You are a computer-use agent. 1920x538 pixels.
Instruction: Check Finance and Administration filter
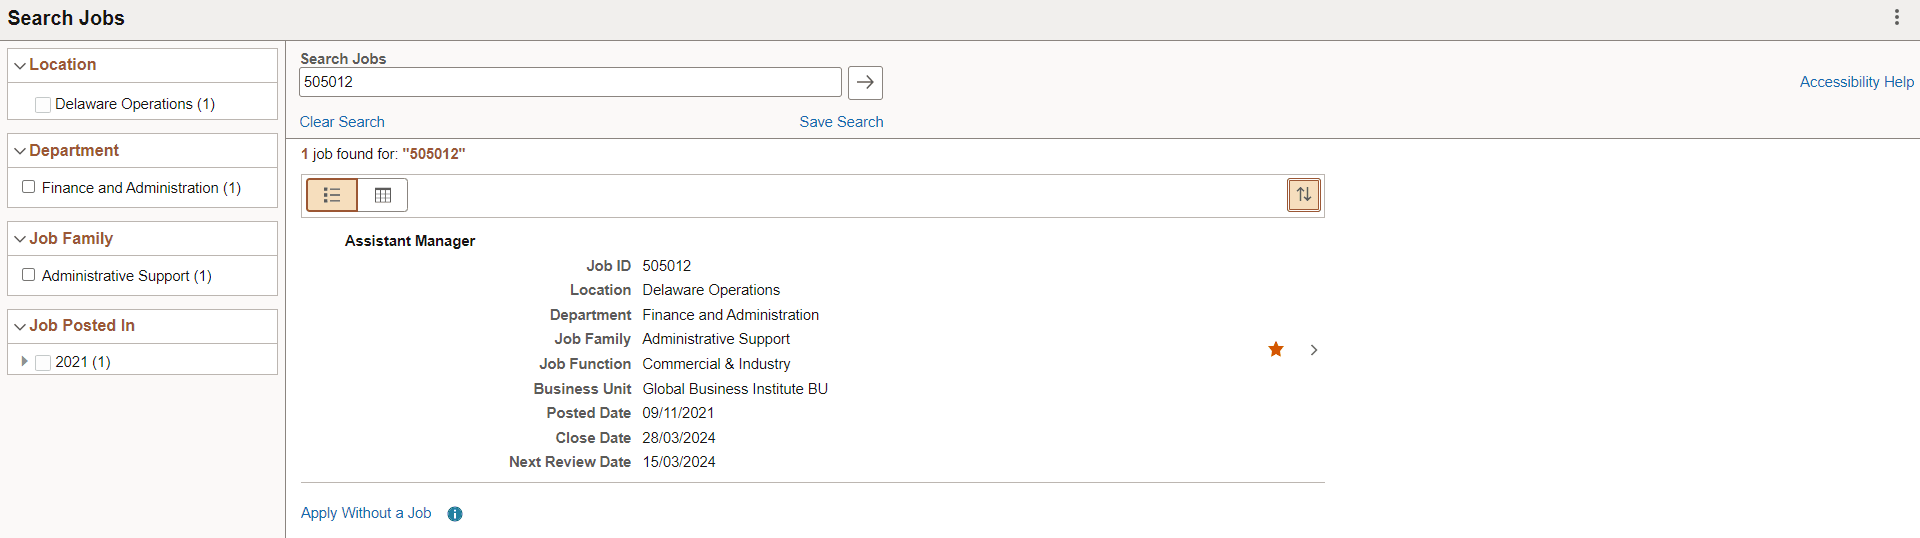coord(29,187)
